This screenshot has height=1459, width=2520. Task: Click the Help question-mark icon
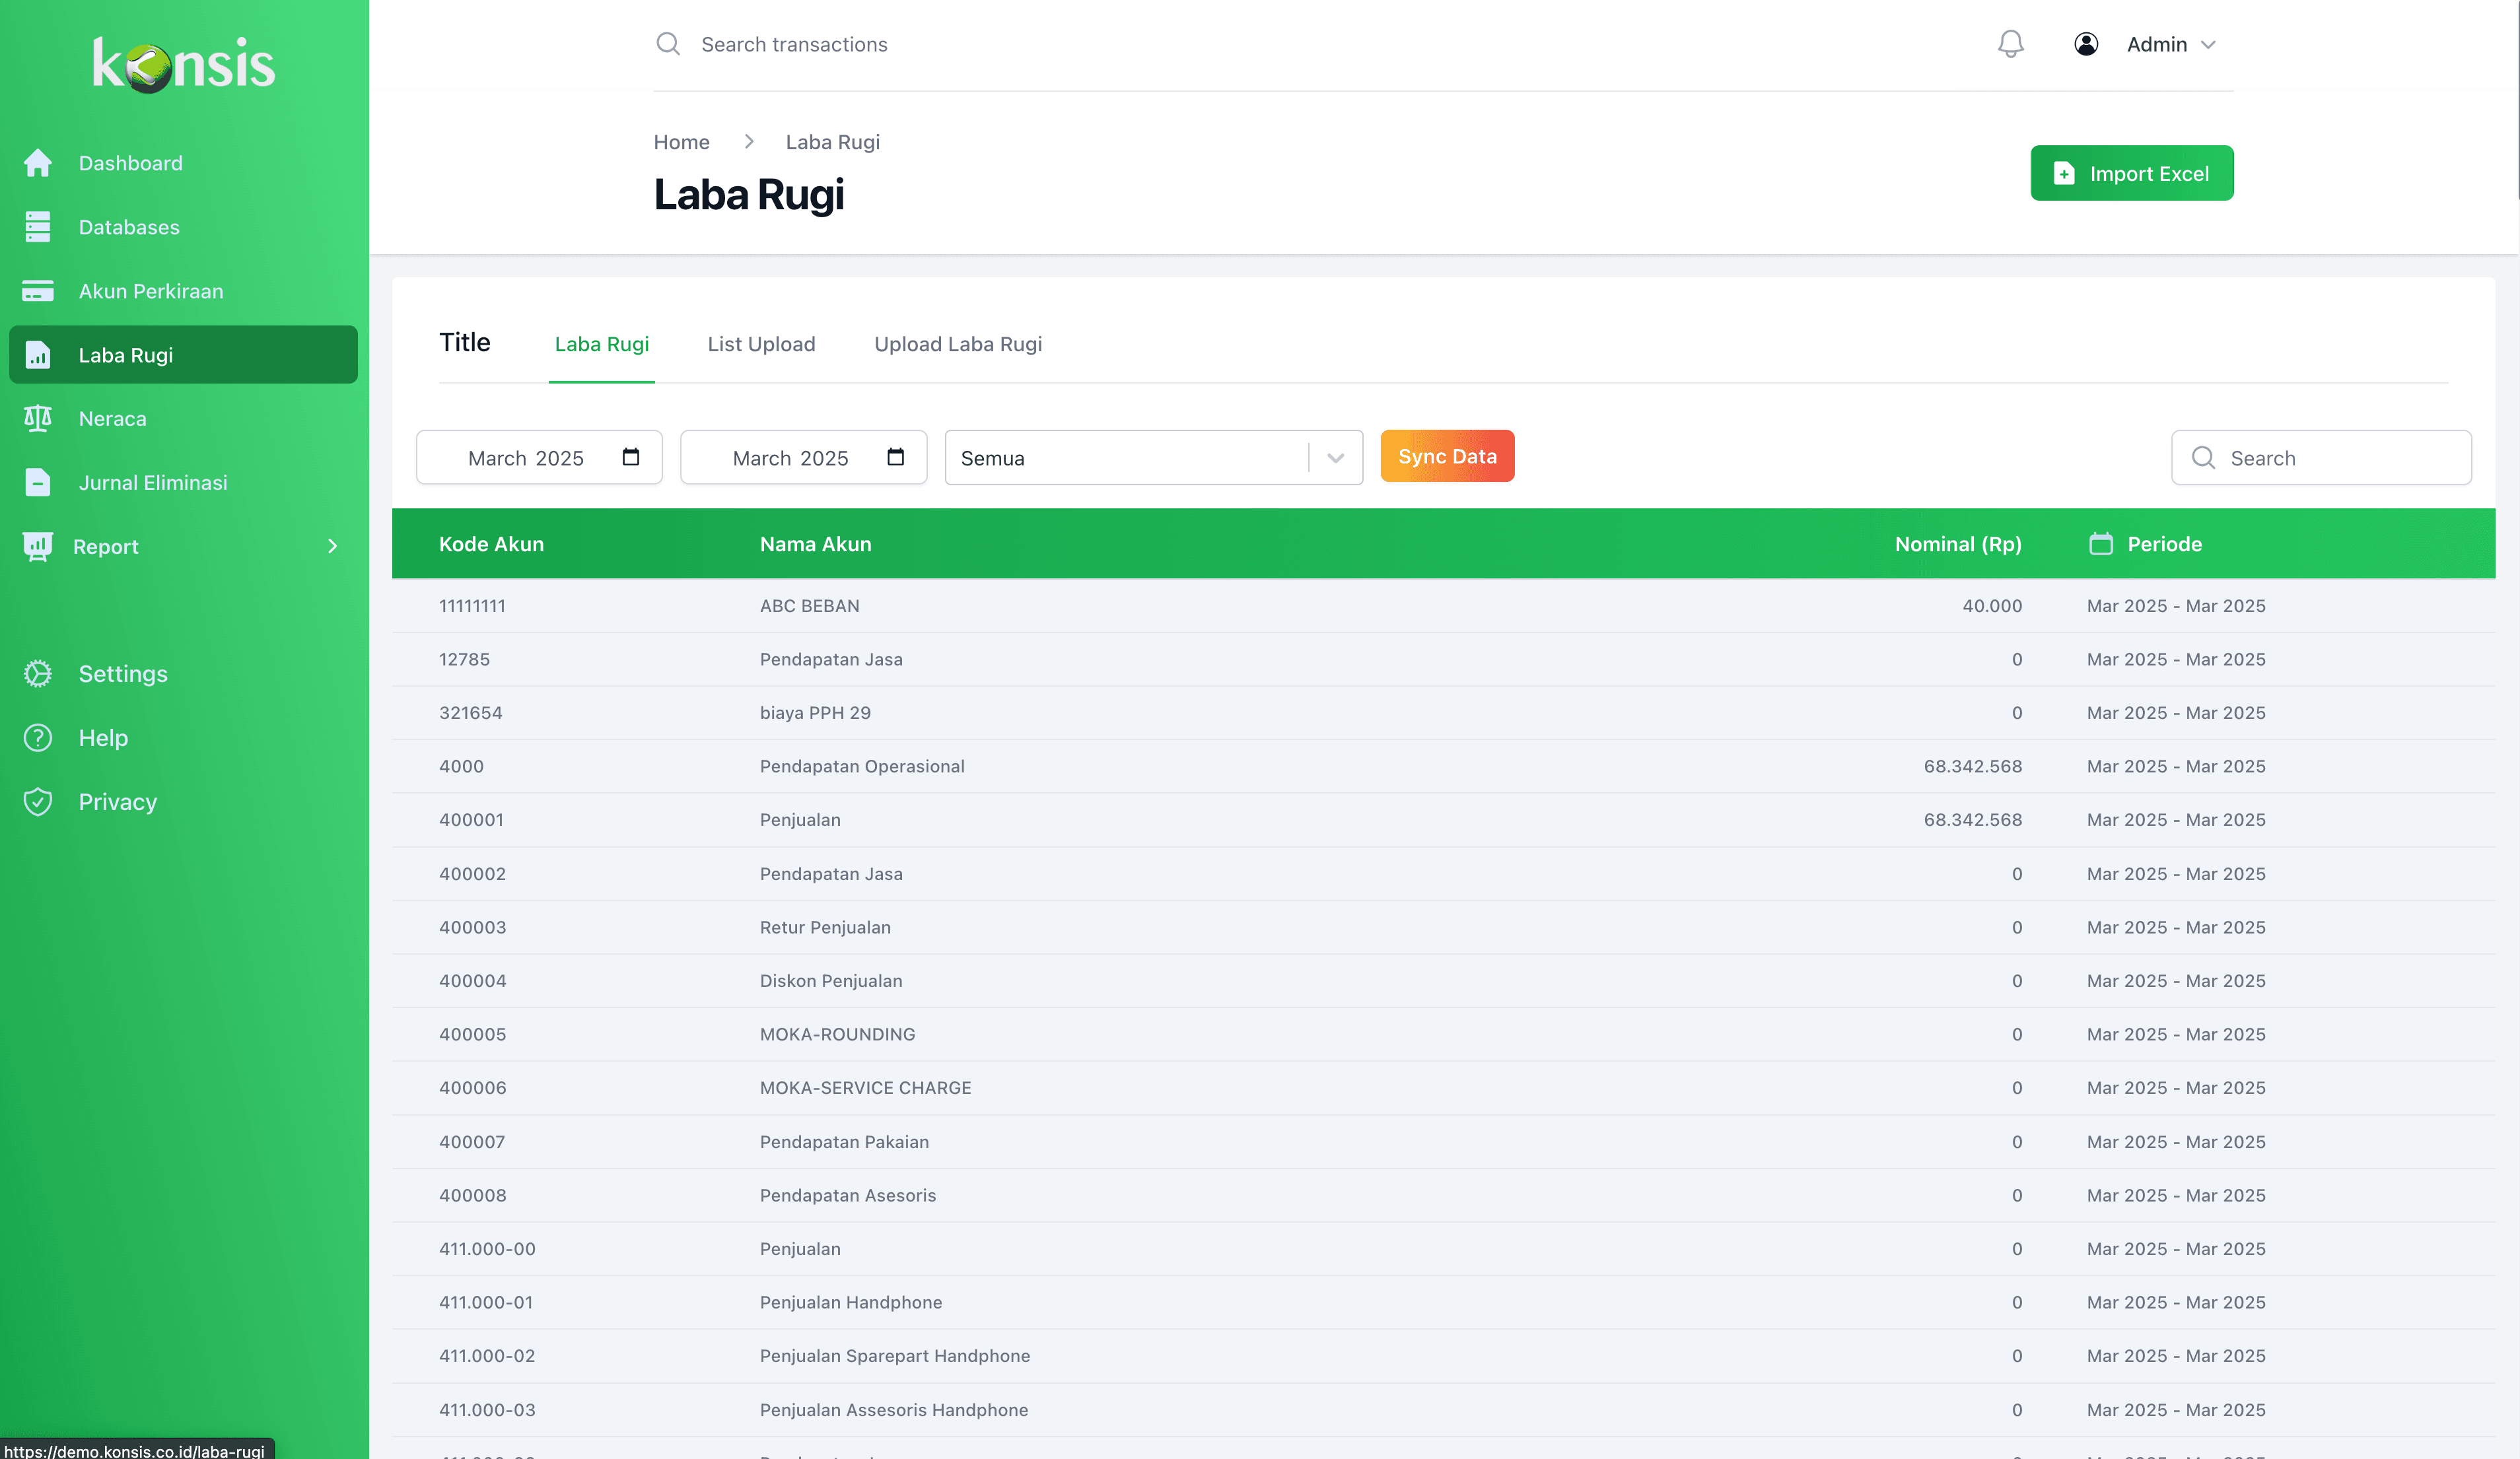click(38, 737)
